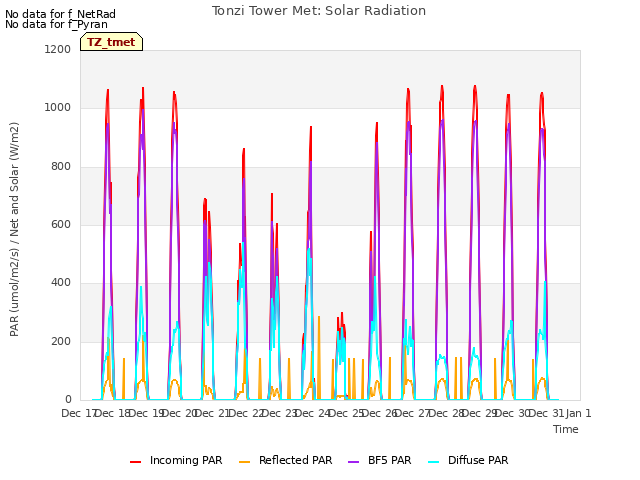Viewport: 640px width, 480px height.
Task: Click the Dec 31 x-axis tick label
Action: point(547,413)
